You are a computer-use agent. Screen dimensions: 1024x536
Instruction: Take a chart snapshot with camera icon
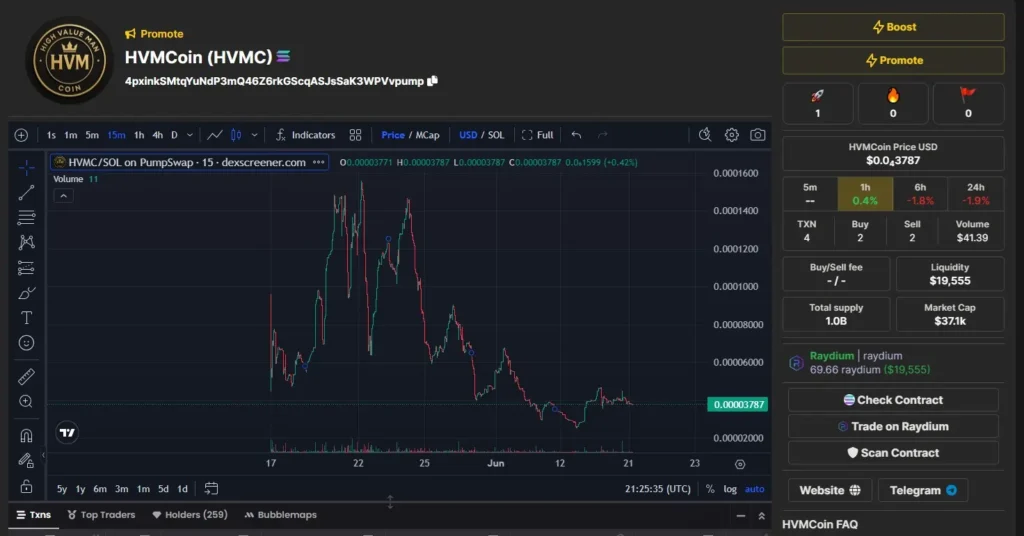click(x=758, y=135)
